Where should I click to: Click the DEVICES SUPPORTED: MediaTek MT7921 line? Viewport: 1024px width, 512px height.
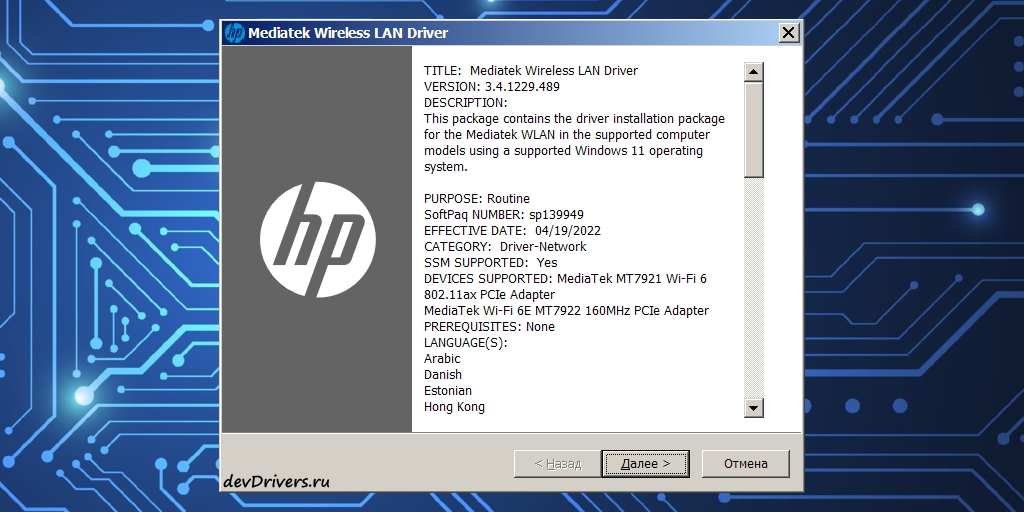click(x=566, y=279)
